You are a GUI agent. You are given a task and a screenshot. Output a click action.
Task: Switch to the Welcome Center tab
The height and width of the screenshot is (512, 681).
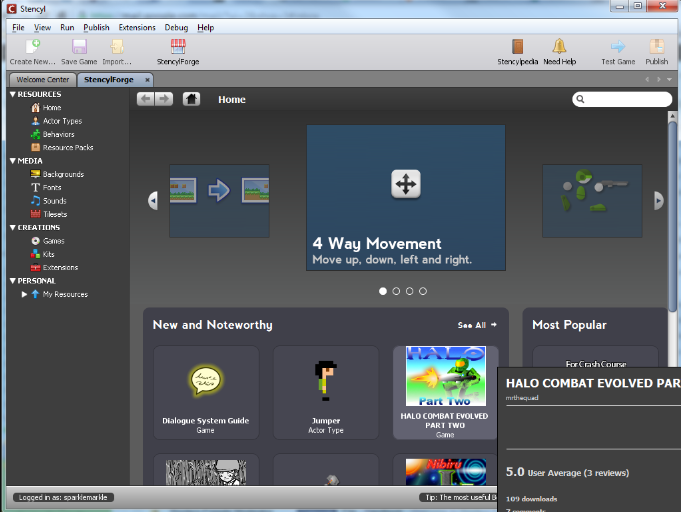[43, 80]
